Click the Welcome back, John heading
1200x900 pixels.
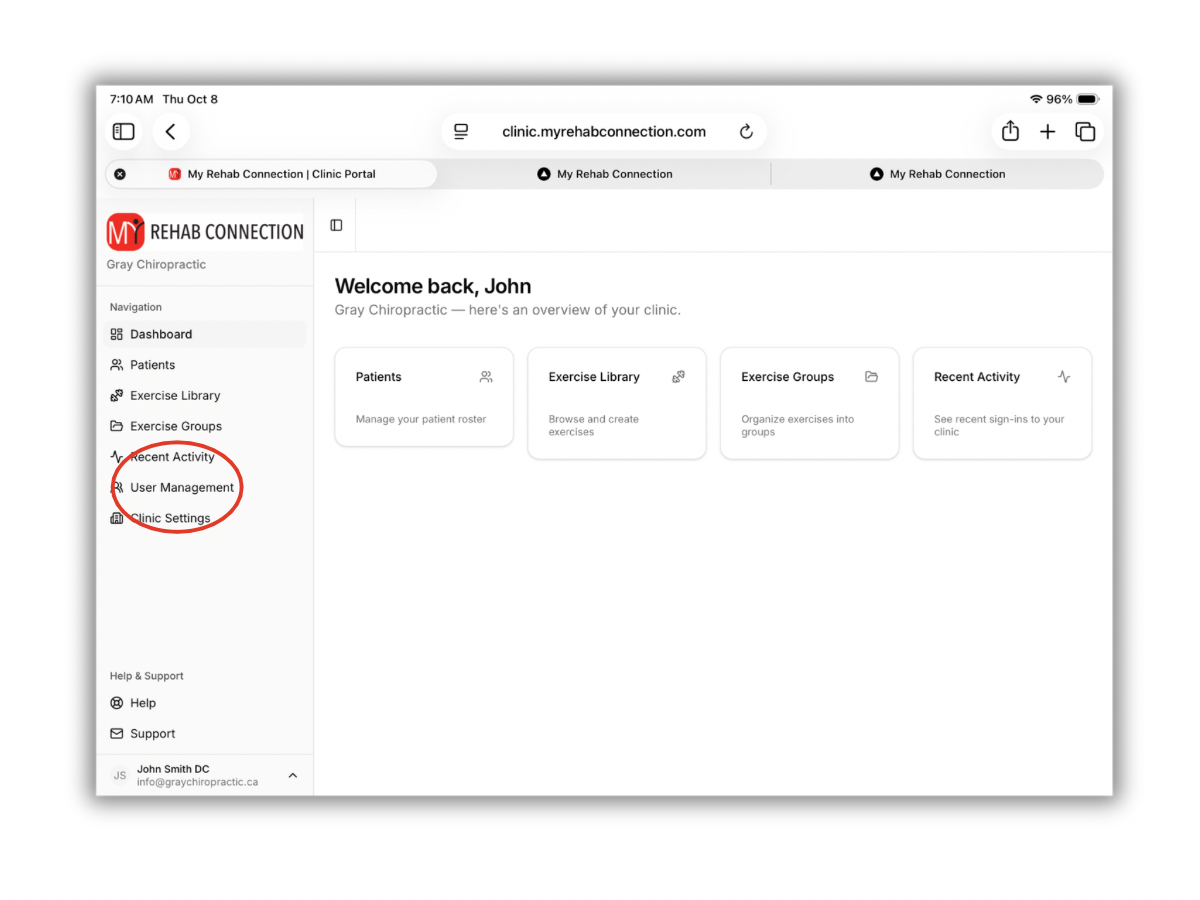pyautogui.click(x=433, y=287)
